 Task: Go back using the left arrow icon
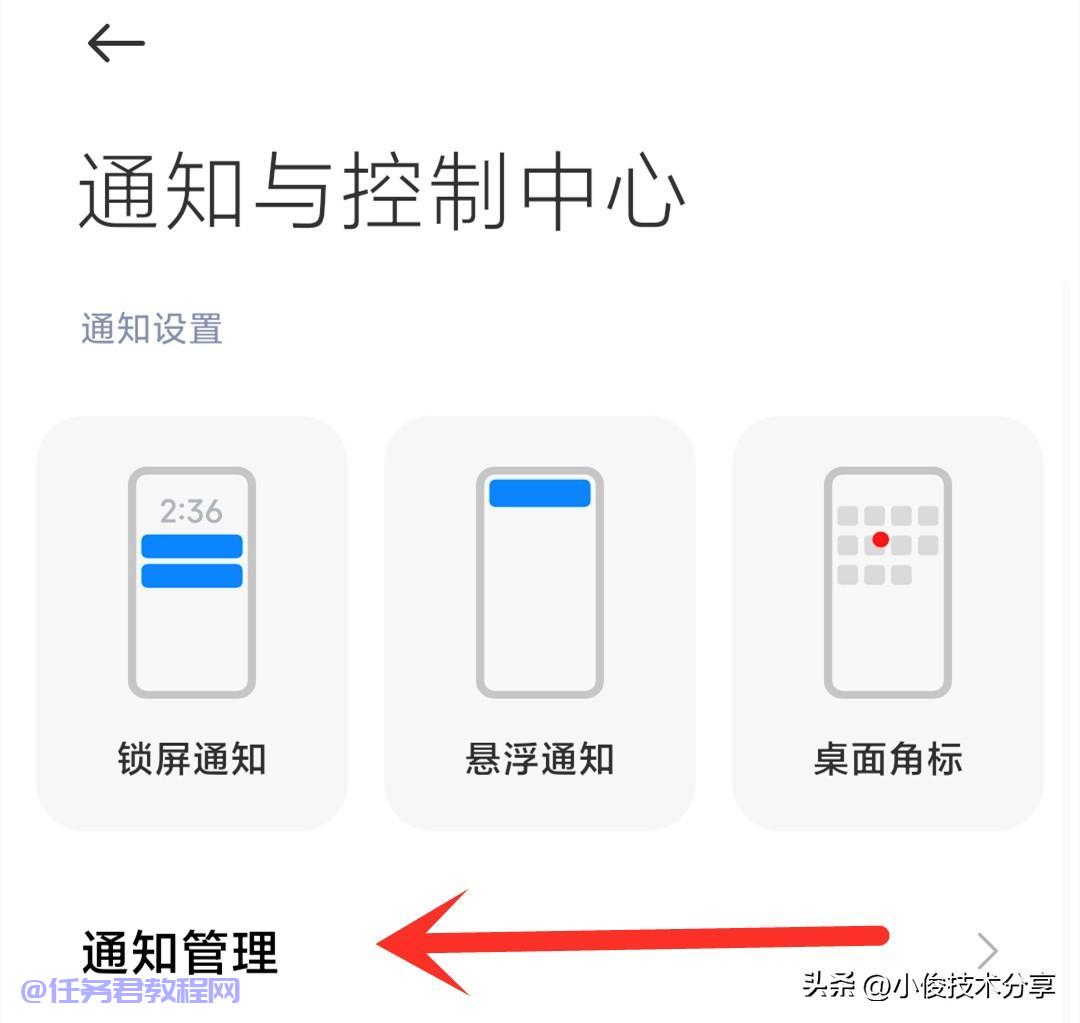point(116,43)
